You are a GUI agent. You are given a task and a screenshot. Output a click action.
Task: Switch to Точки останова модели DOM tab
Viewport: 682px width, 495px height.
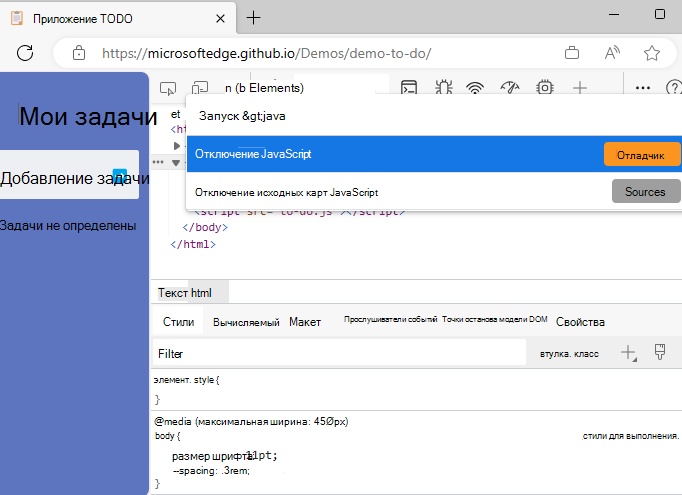point(495,319)
